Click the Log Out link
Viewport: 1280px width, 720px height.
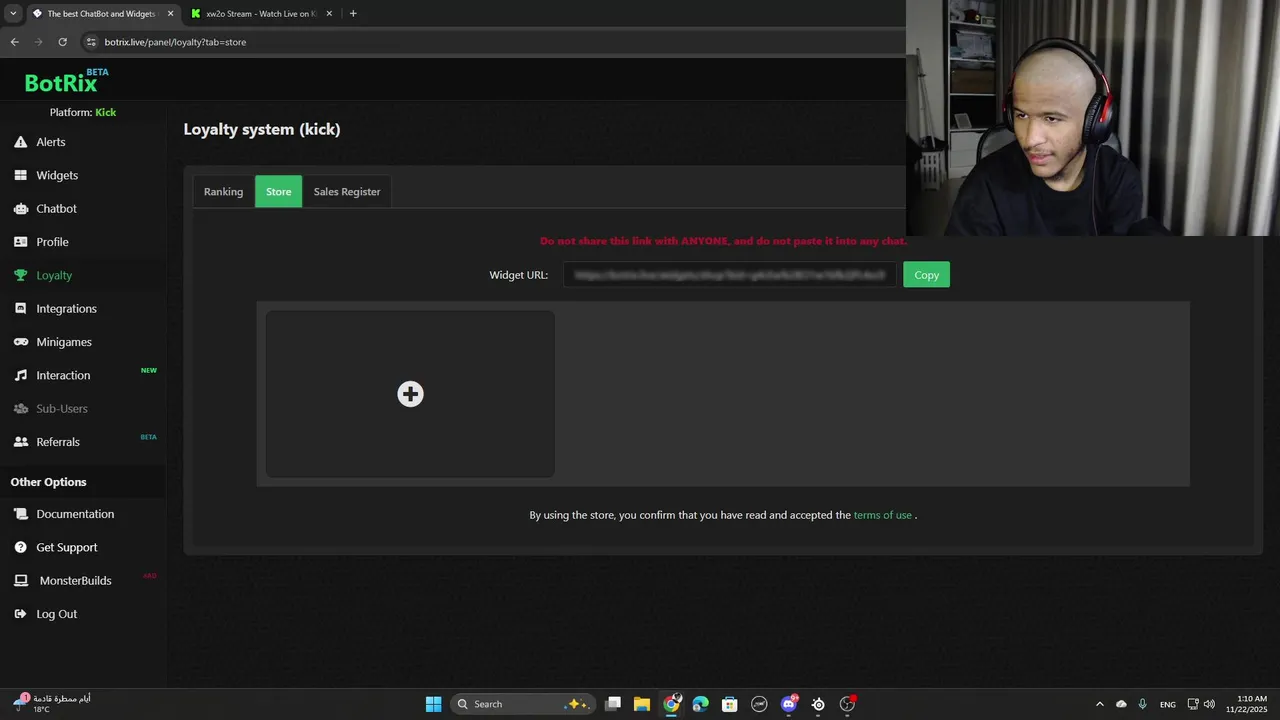pyautogui.click(x=56, y=614)
